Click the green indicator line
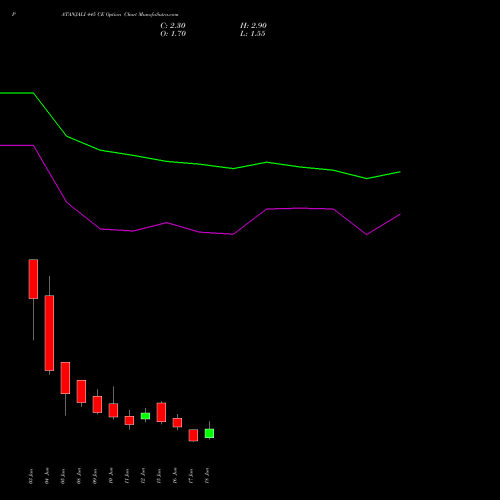Image resolution: width=500 pixels, height=500 pixels. tap(200, 165)
